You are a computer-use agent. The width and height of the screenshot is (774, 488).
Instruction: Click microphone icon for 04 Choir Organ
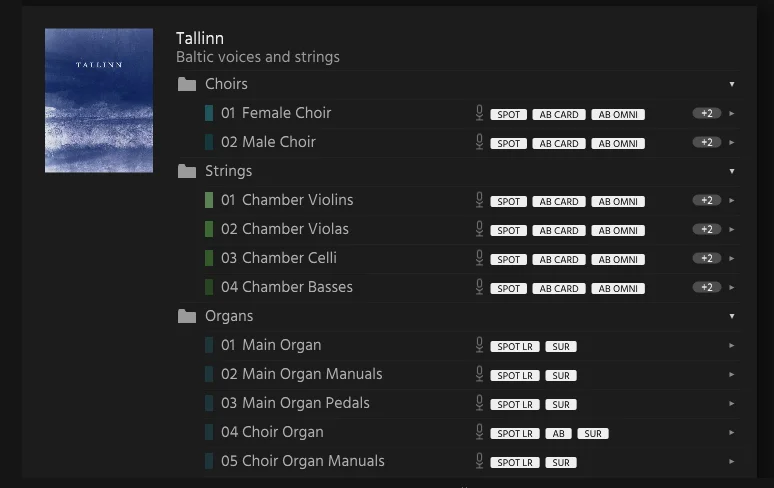479,432
